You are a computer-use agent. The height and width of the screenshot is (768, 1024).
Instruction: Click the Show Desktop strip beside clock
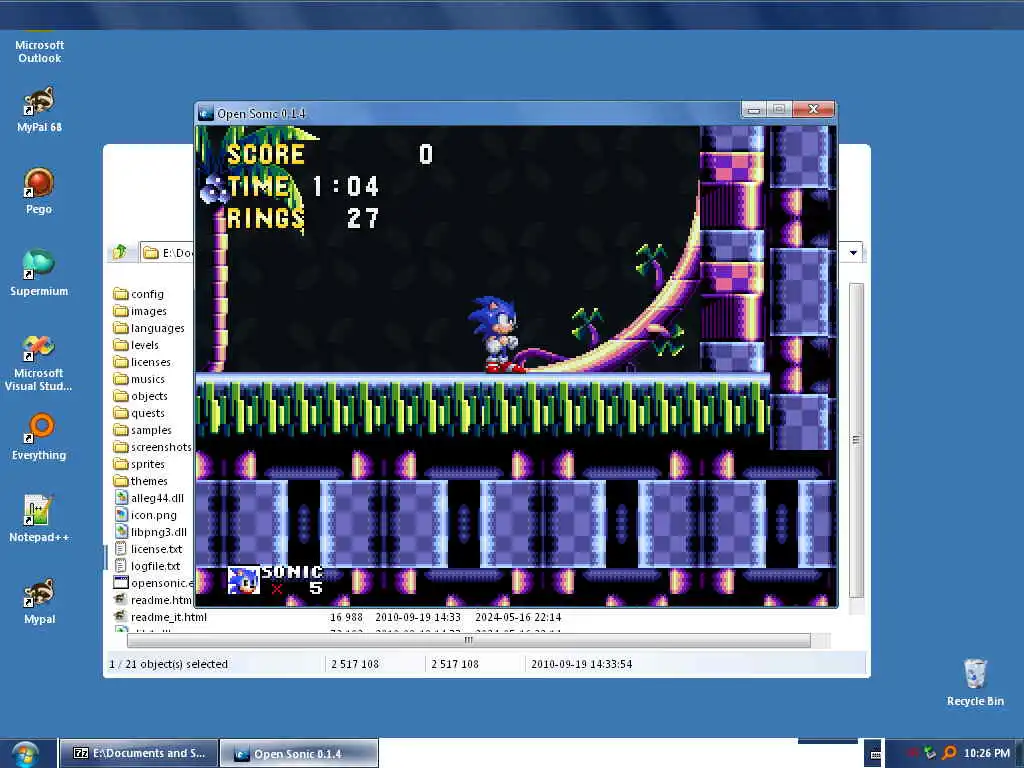point(1019,754)
